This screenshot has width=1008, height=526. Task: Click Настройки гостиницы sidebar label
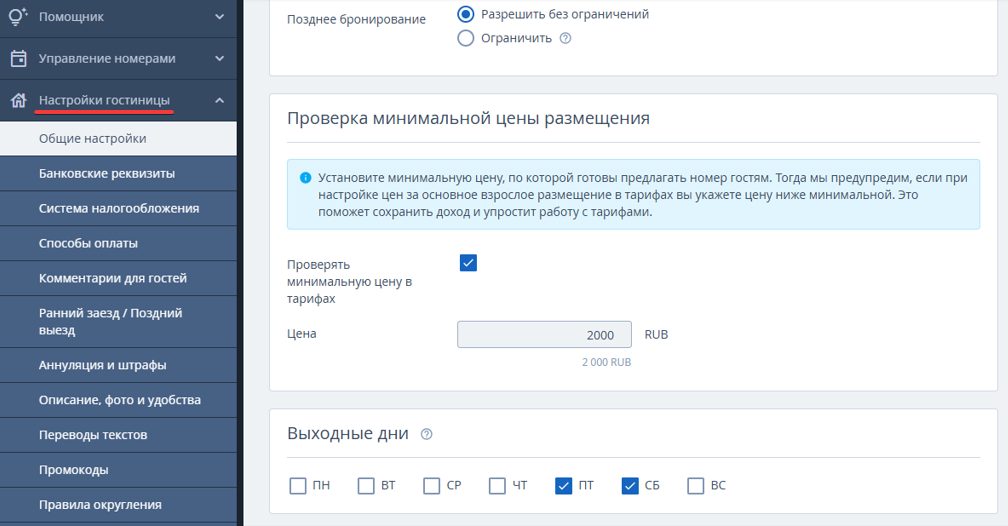click(104, 100)
